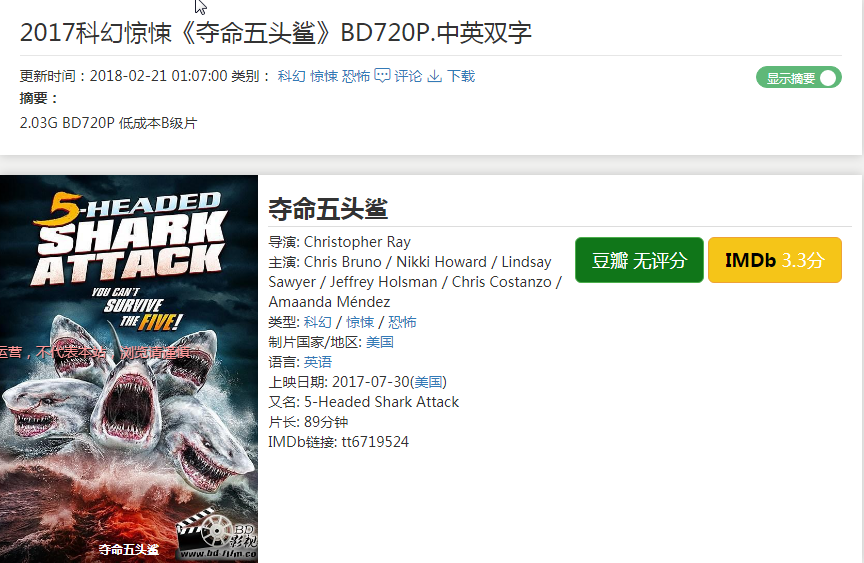864x563 pixels.
Task: Open the 5-Headed Shark Attack poster
Action: [129, 369]
